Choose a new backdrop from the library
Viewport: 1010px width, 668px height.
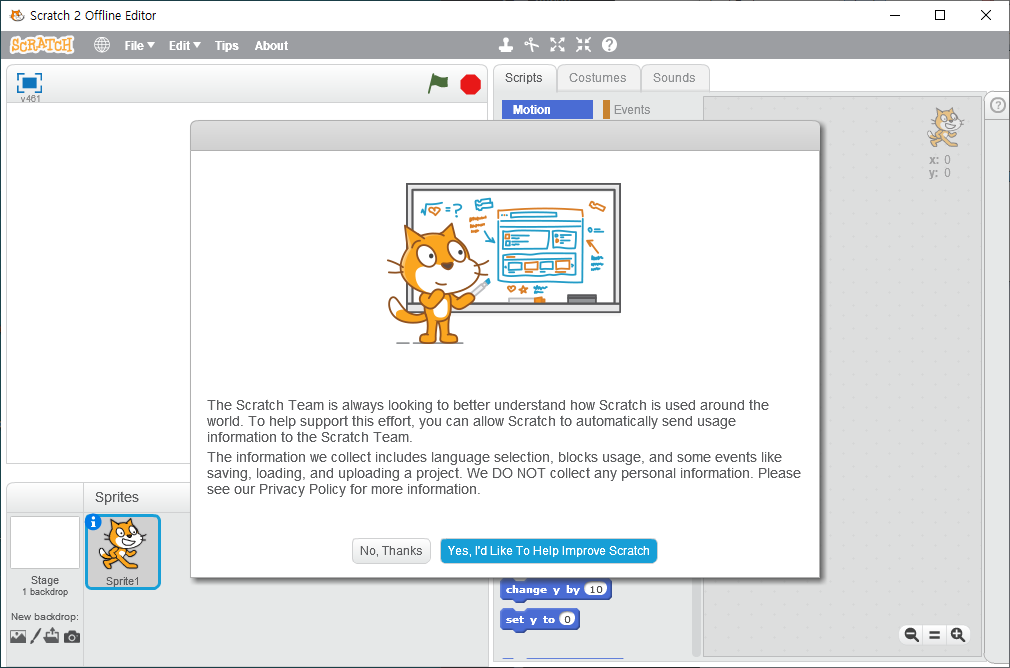tap(18, 637)
